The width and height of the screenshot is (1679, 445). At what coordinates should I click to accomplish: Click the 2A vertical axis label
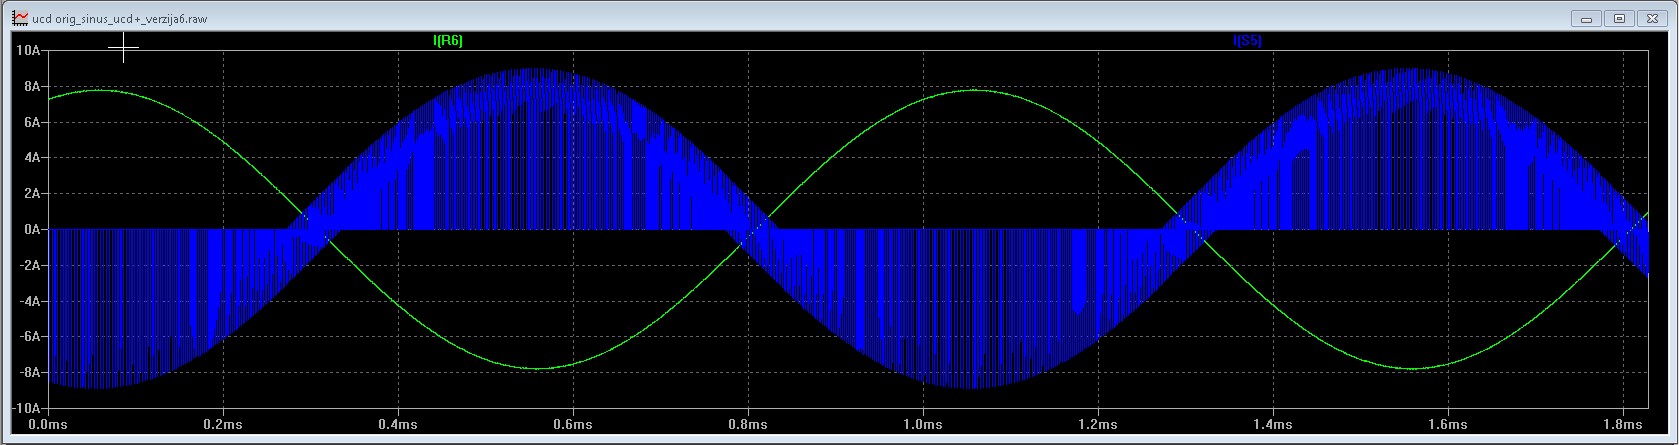coord(30,194)
